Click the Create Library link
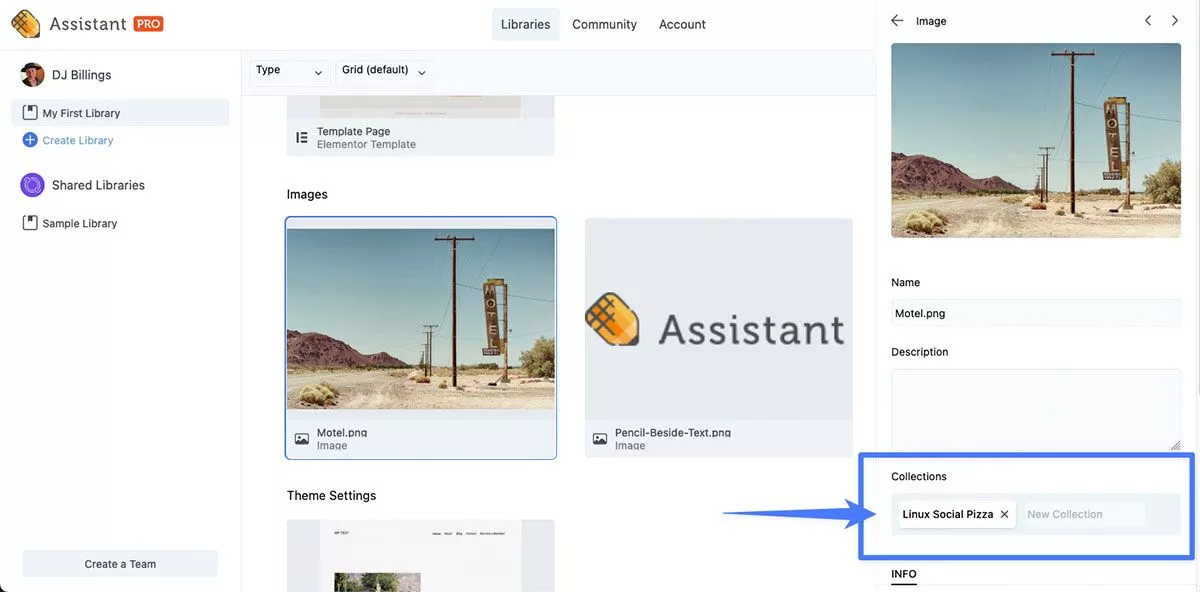Screen dimensions: 1200x592 click(x=78, y=140)
